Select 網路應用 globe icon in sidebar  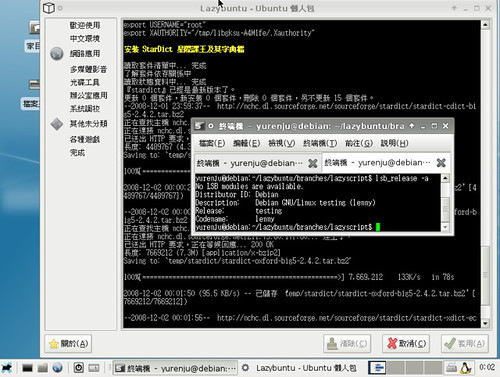57,54
